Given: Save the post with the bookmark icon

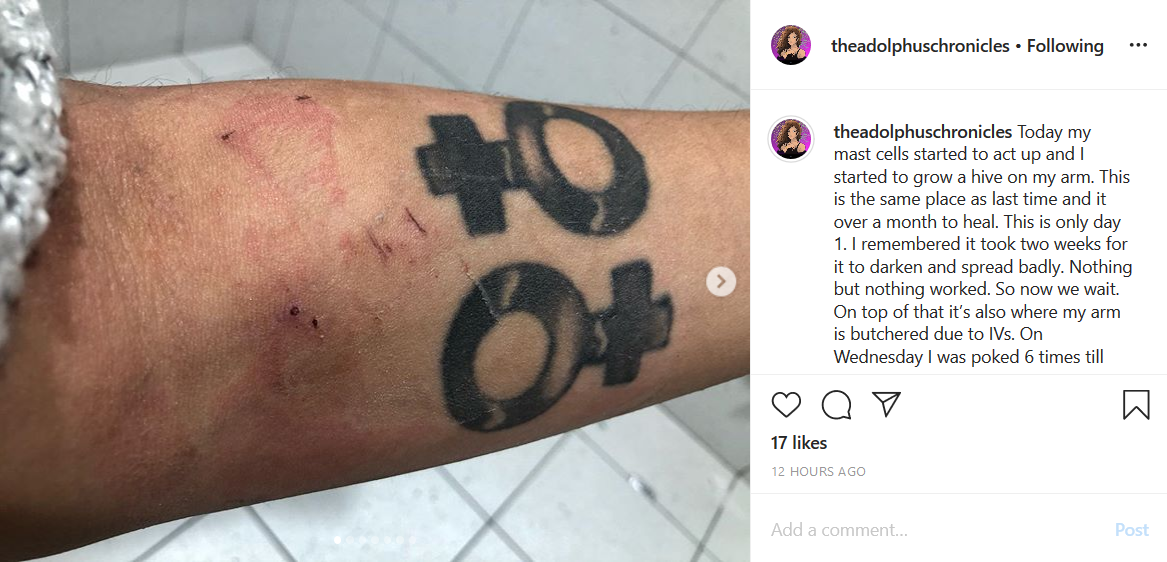Looking at the screenshot, I should pos(1136,404).
